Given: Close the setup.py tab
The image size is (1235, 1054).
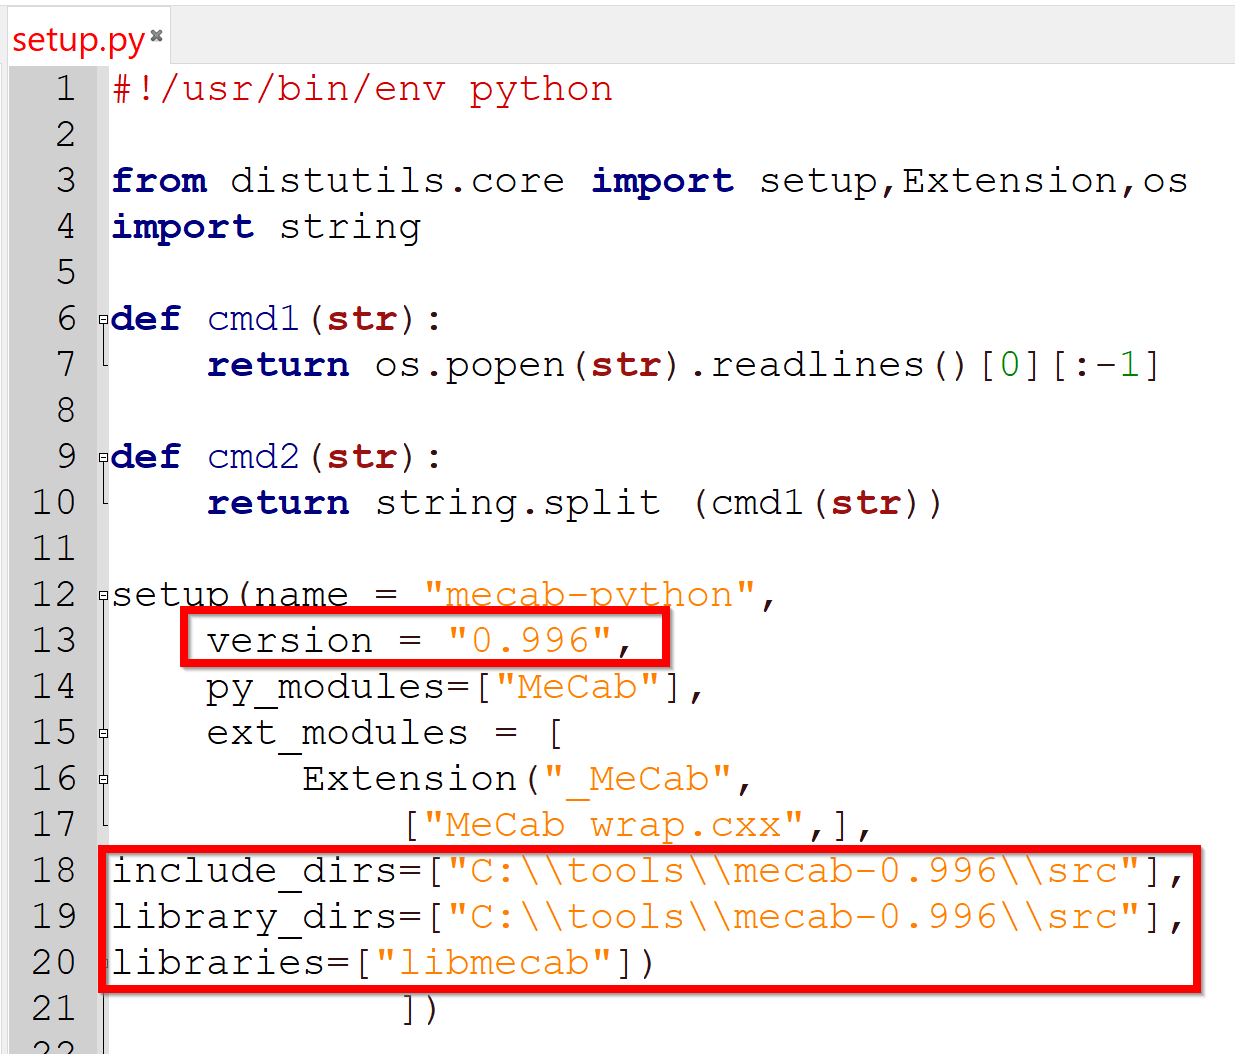Looking at the screenshot, I should [156, 36].
